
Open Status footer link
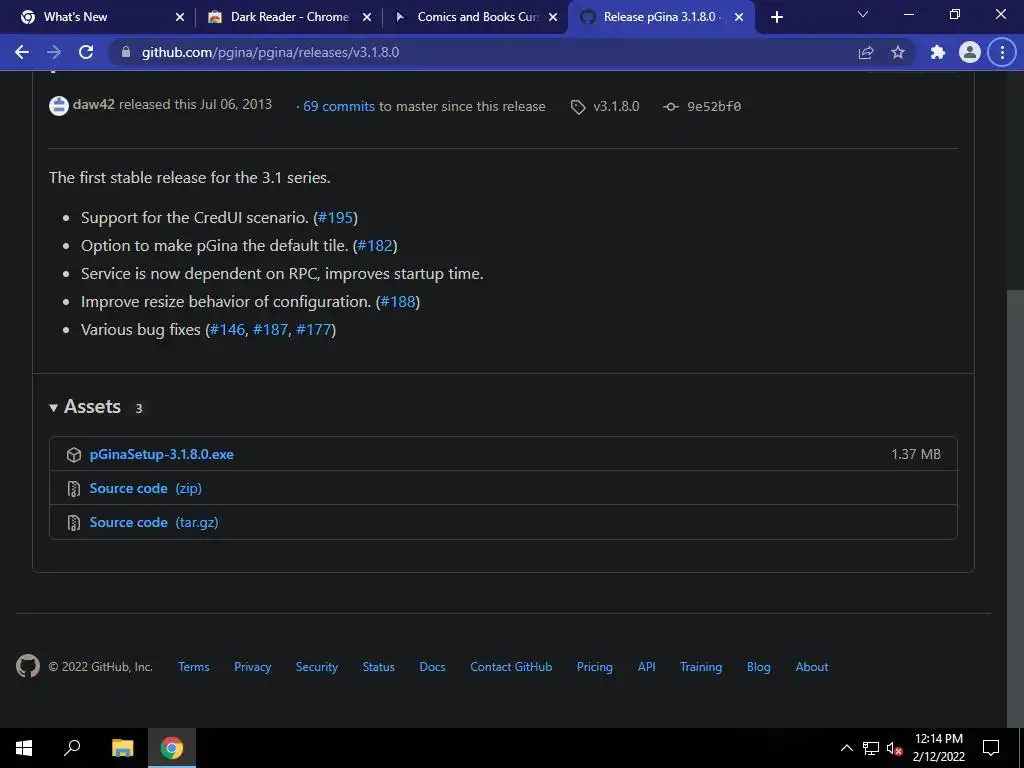click(379, 667)
